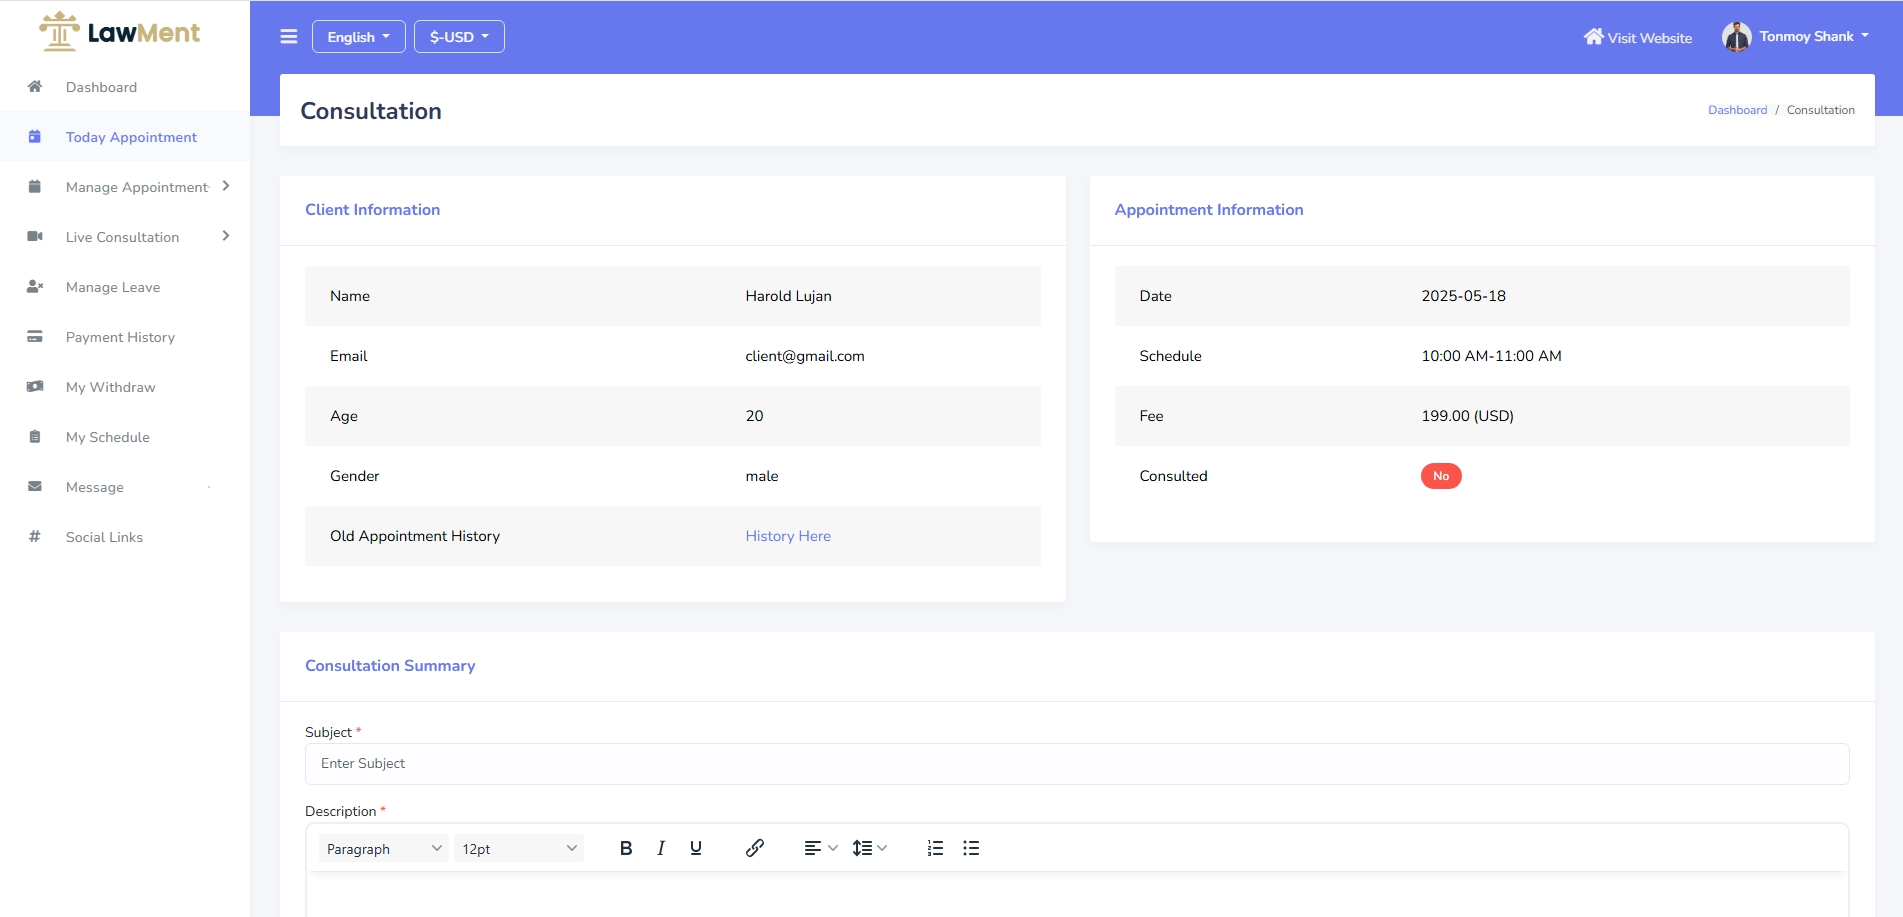Click the Live Consultation video camera icon

pos(35,237)
